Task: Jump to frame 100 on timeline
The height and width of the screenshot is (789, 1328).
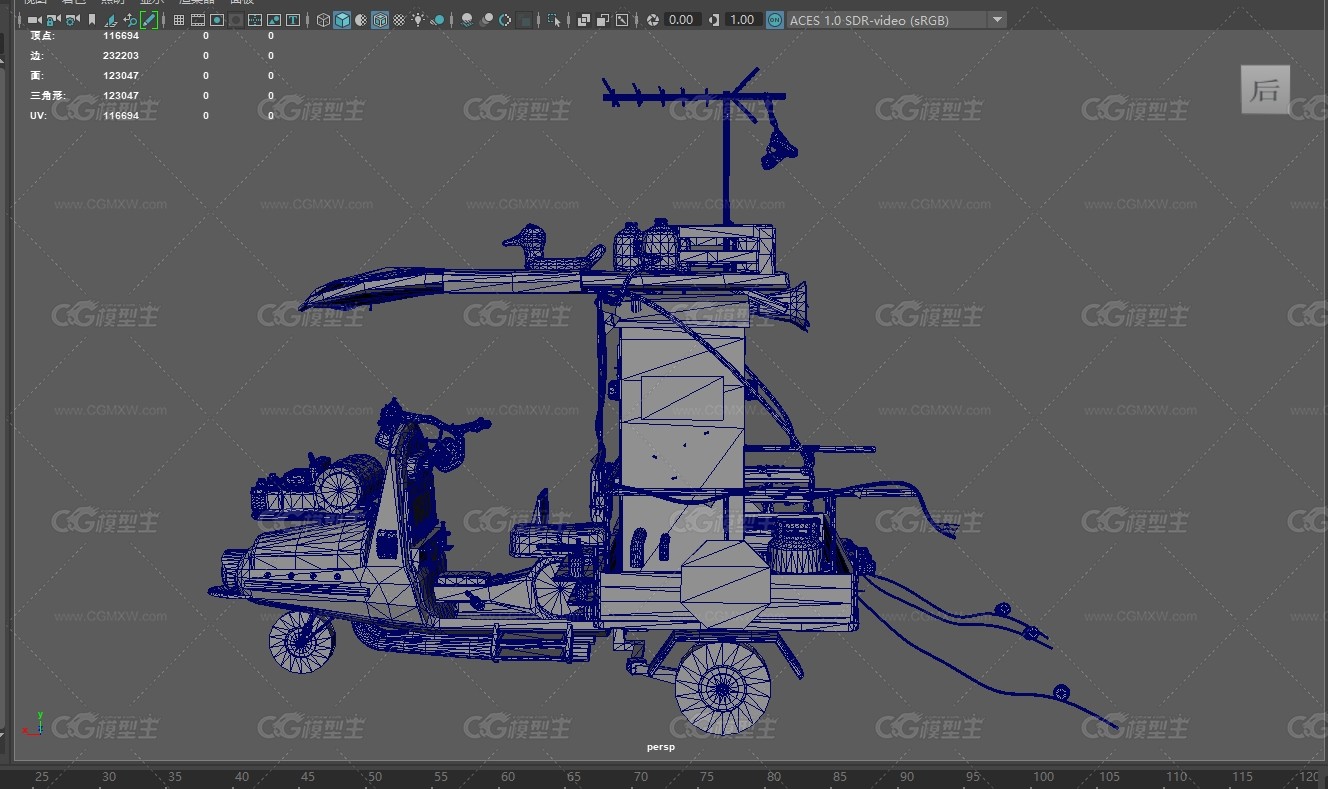Action: (1044, 777)
